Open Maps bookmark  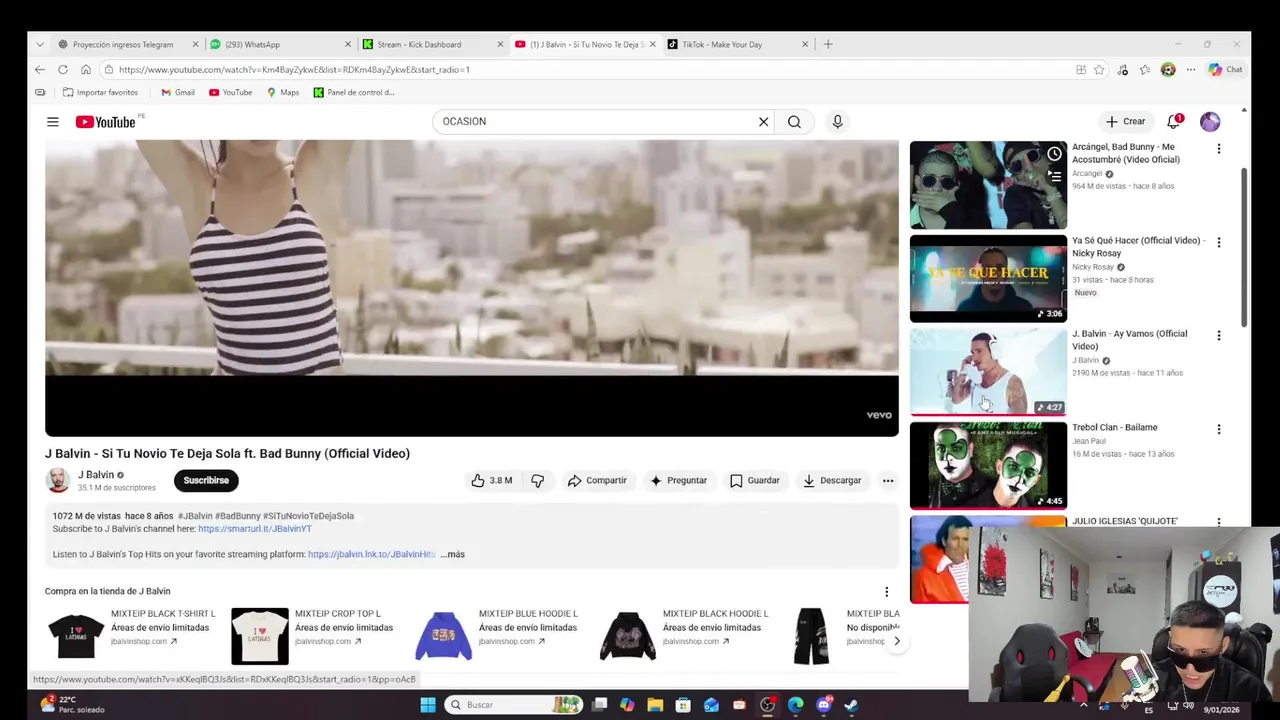[282, 92]
